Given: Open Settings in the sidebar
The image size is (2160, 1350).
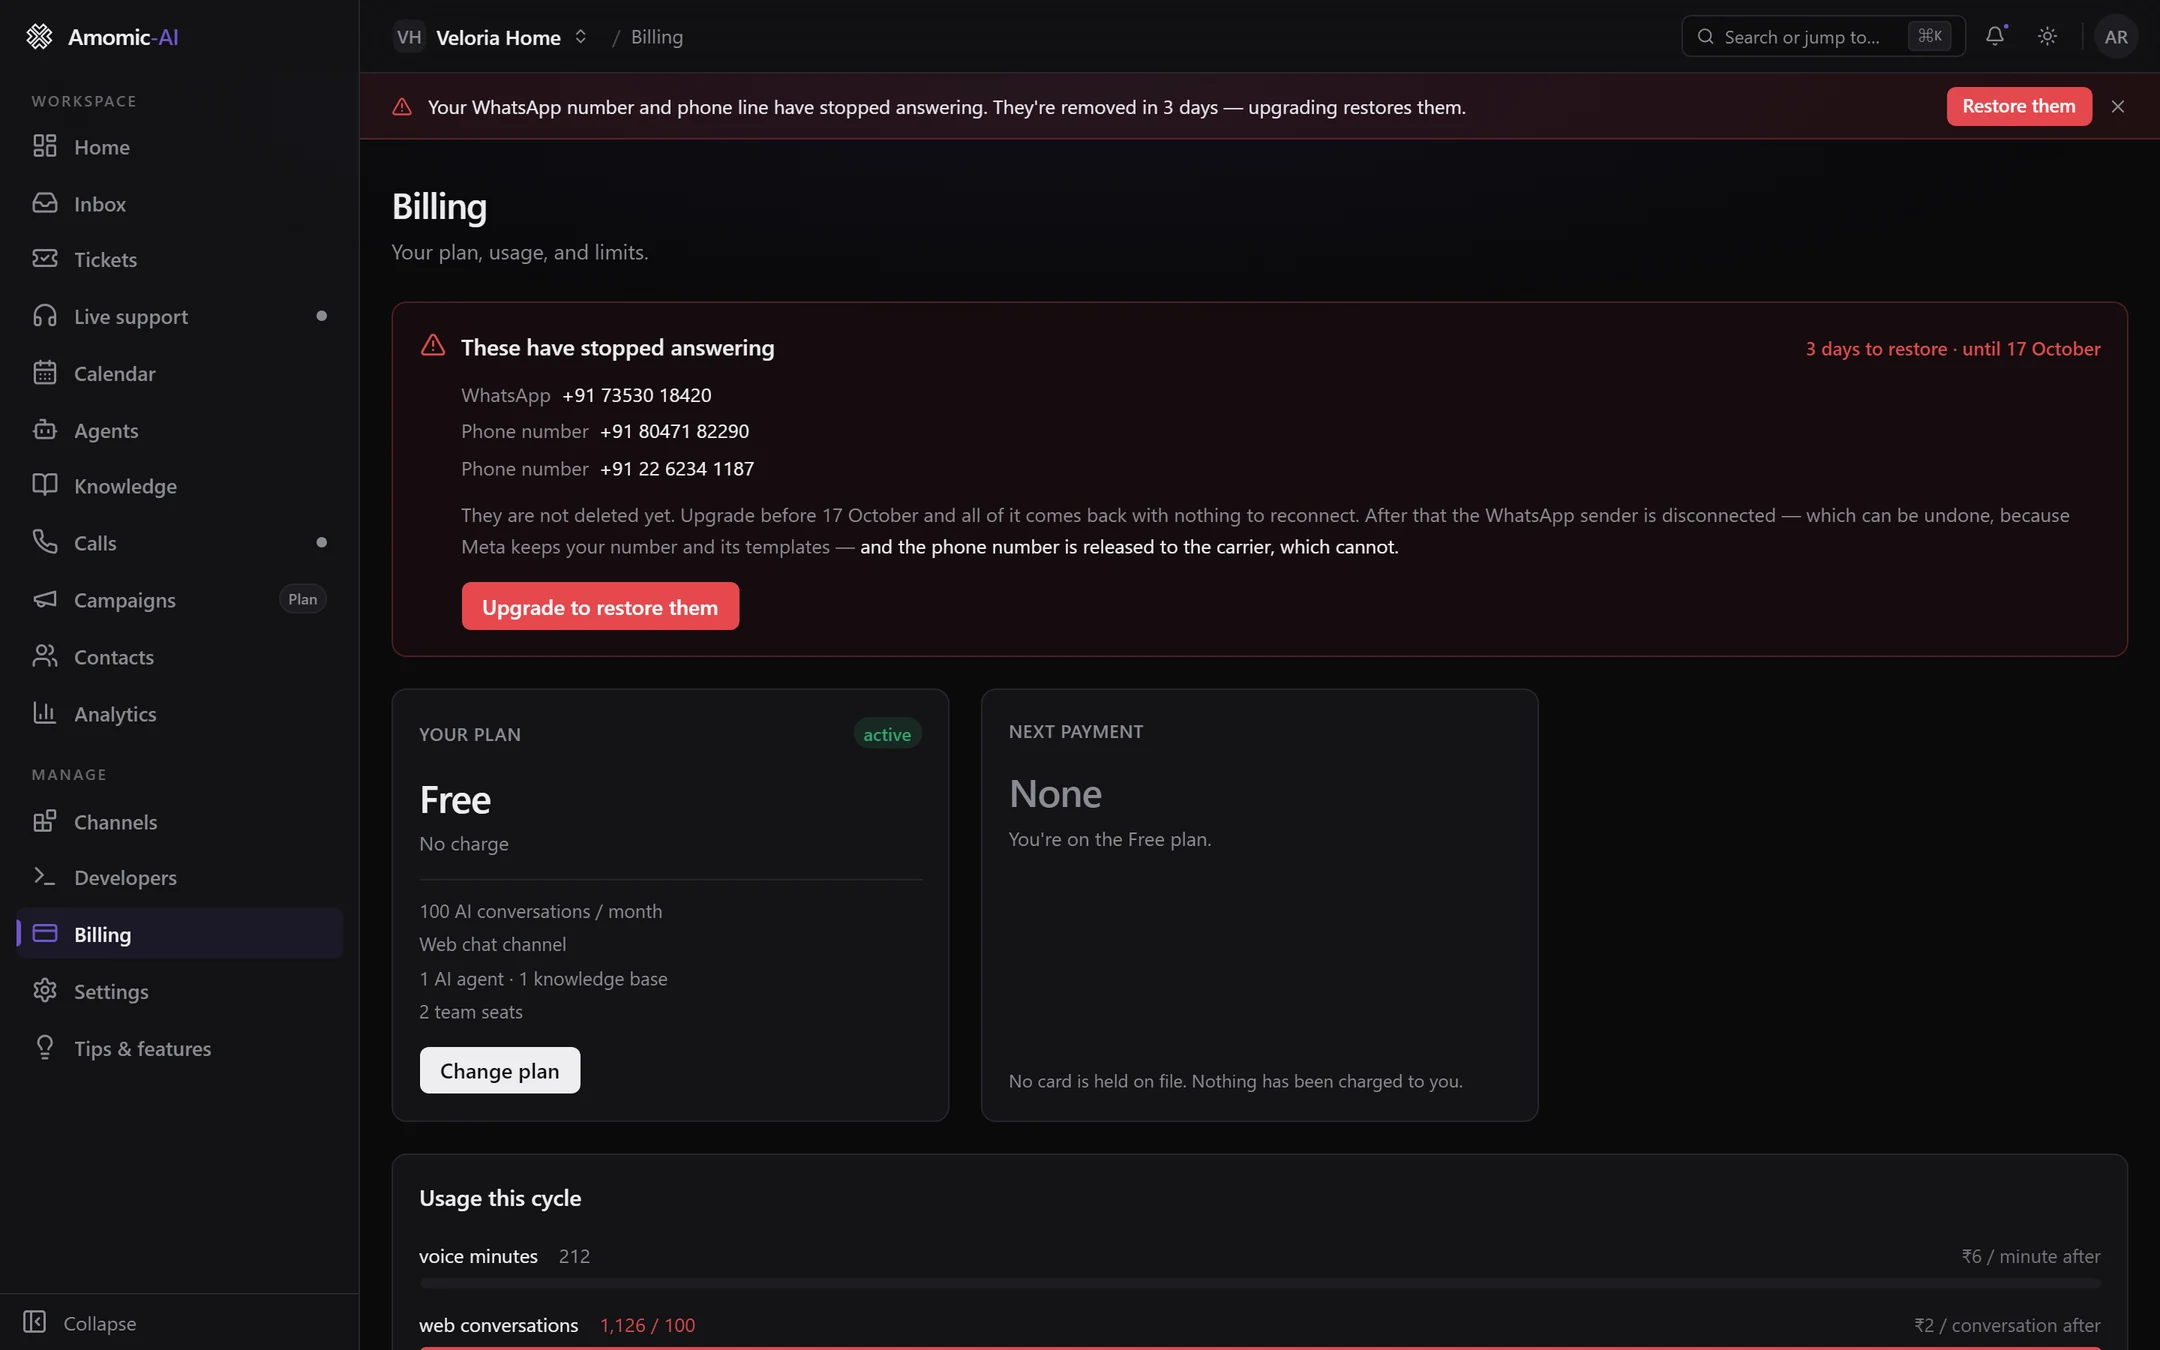Looking at the screenshot, I should click(x=180, y=991).
